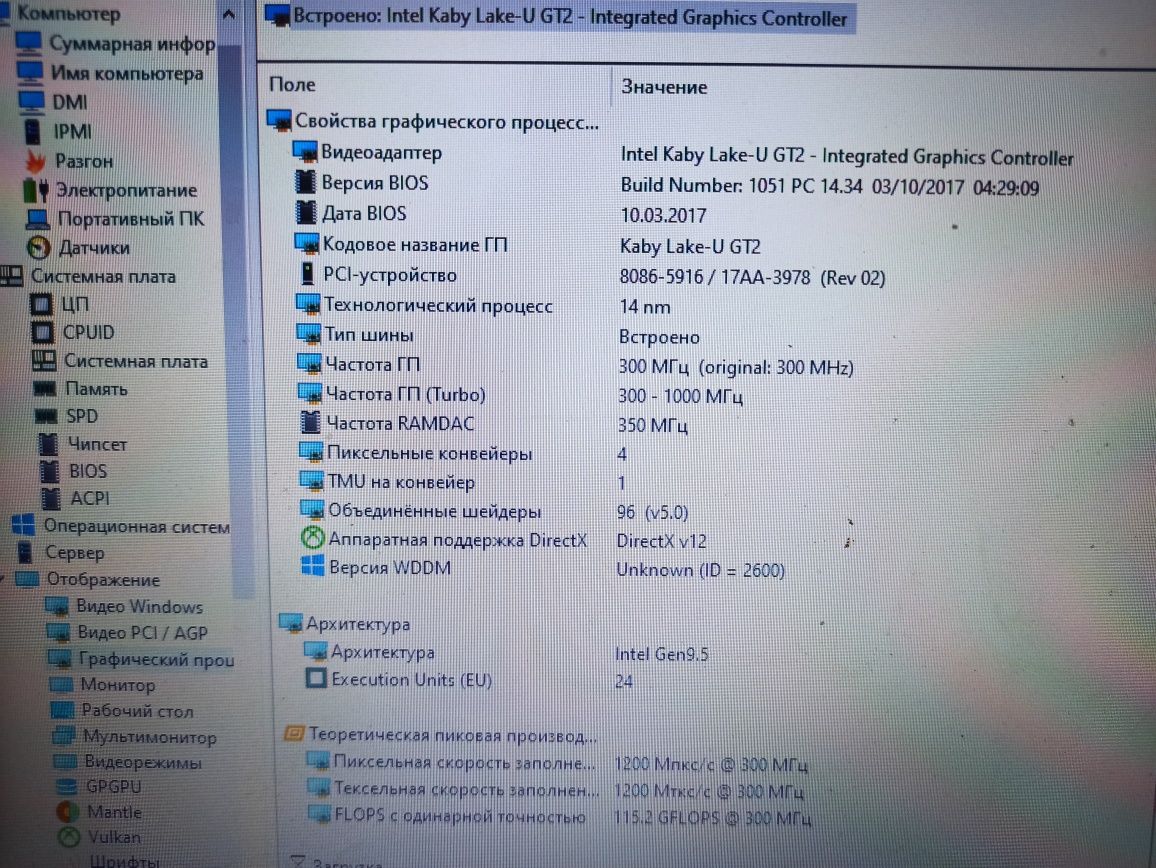Click the Мультимонитор icon

(x=65, y=737)
